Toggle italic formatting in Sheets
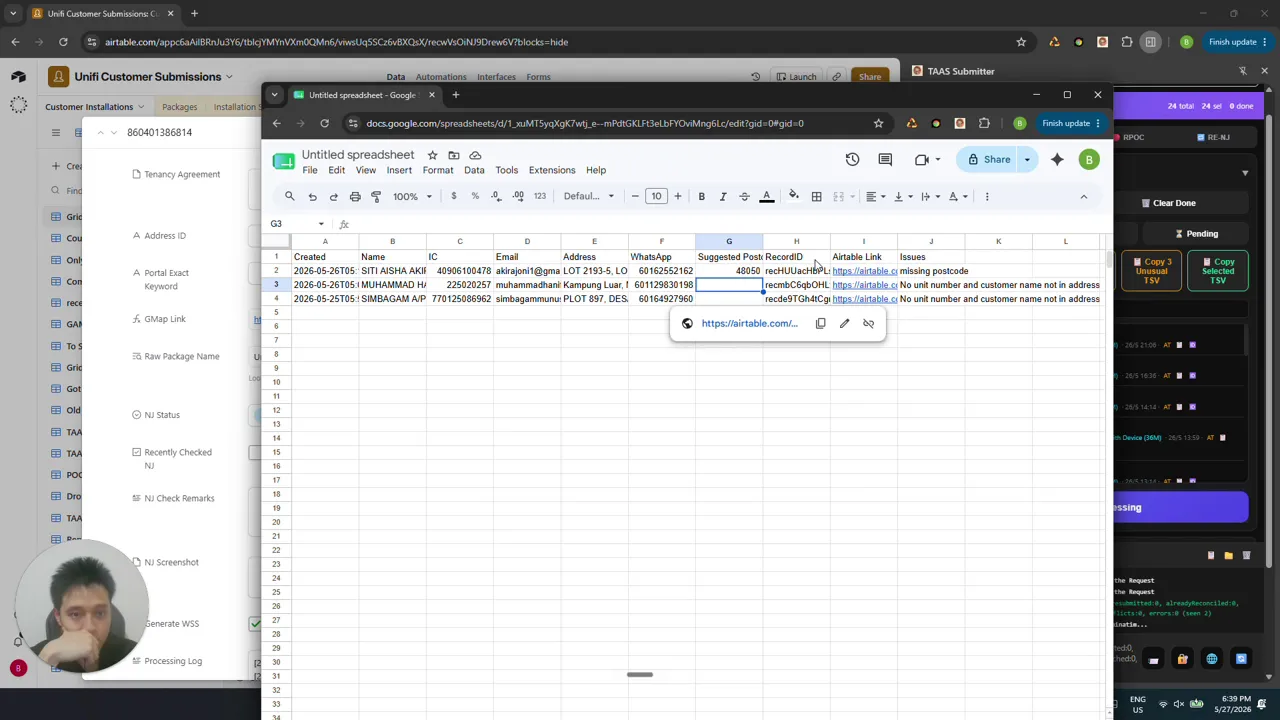Viewport: 1280px width, 720px height. 723,197
